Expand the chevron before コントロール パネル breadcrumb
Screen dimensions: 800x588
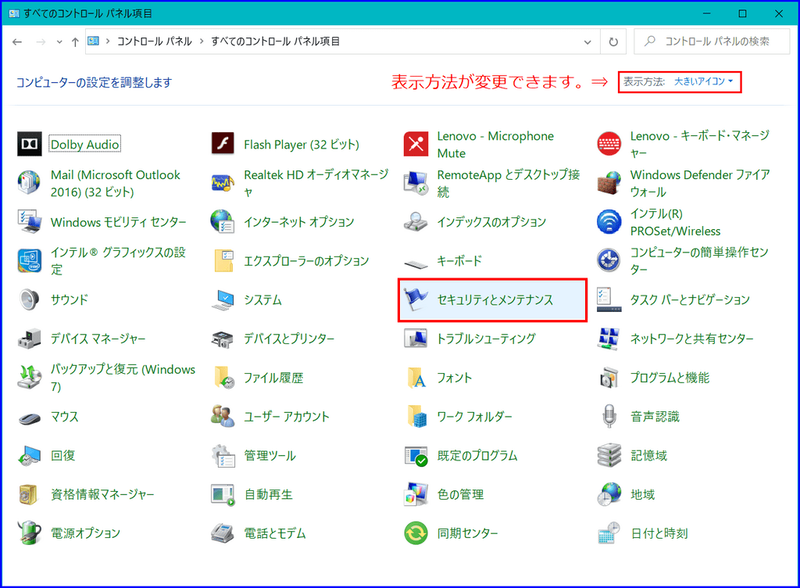tap(108, 41)
